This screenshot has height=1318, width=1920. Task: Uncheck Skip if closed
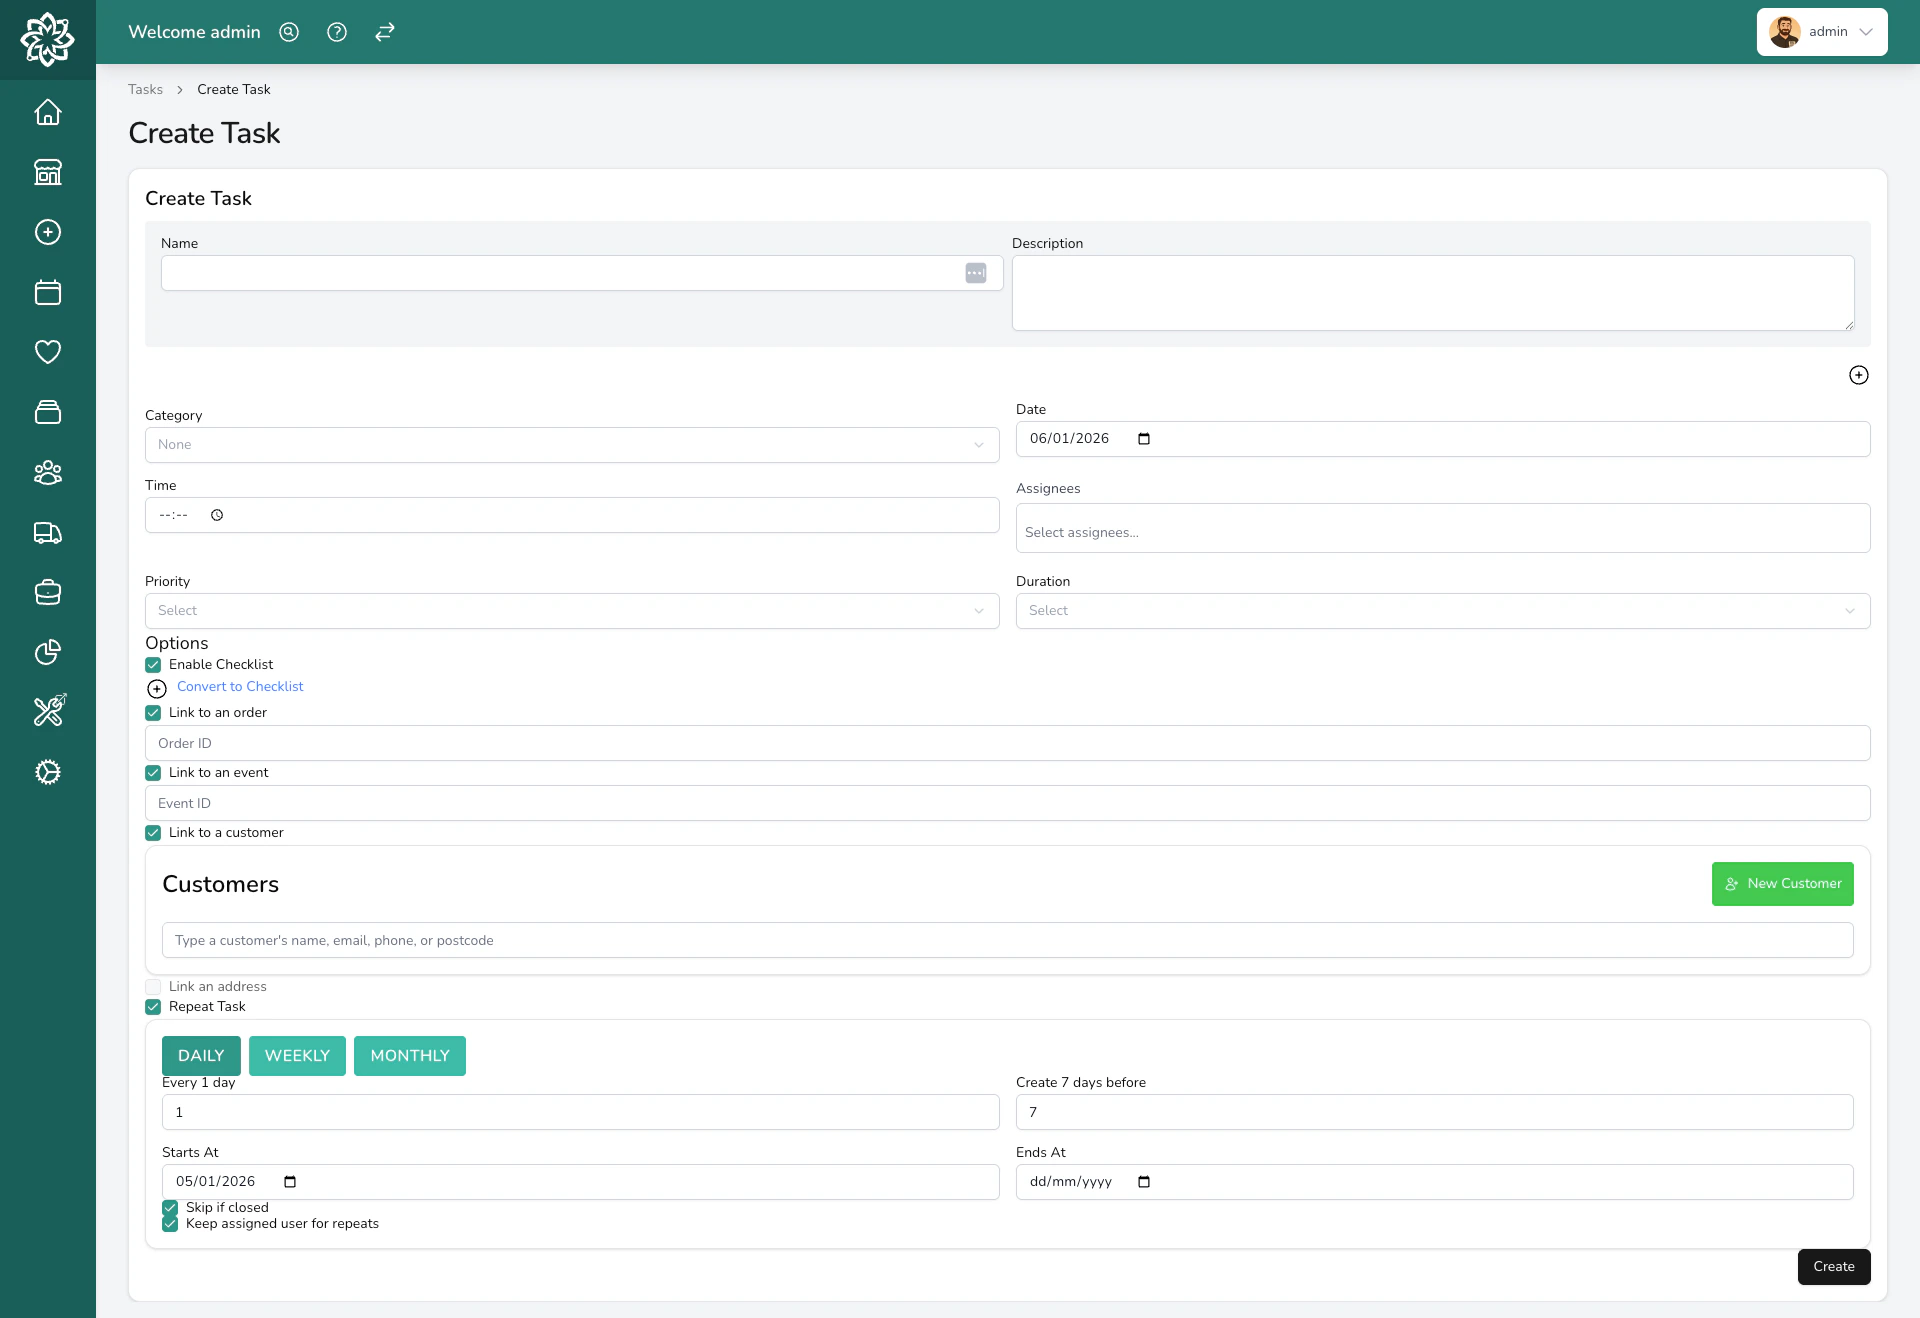point(169,1208)
